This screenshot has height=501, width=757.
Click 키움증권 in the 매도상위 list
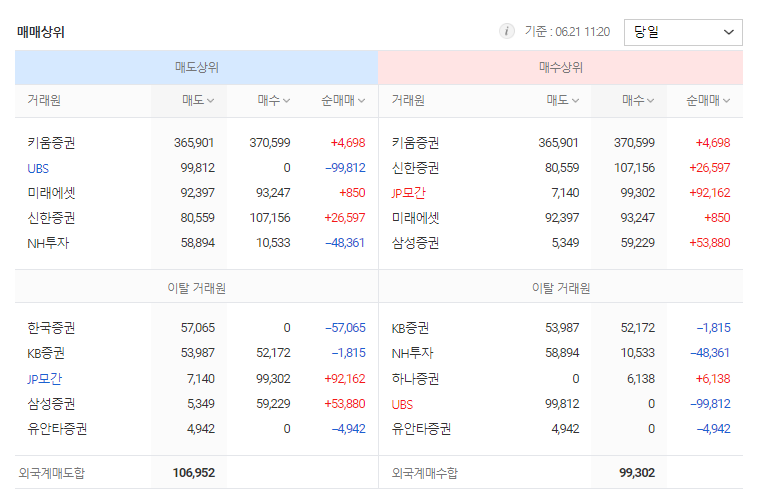(x=51, y=143)
